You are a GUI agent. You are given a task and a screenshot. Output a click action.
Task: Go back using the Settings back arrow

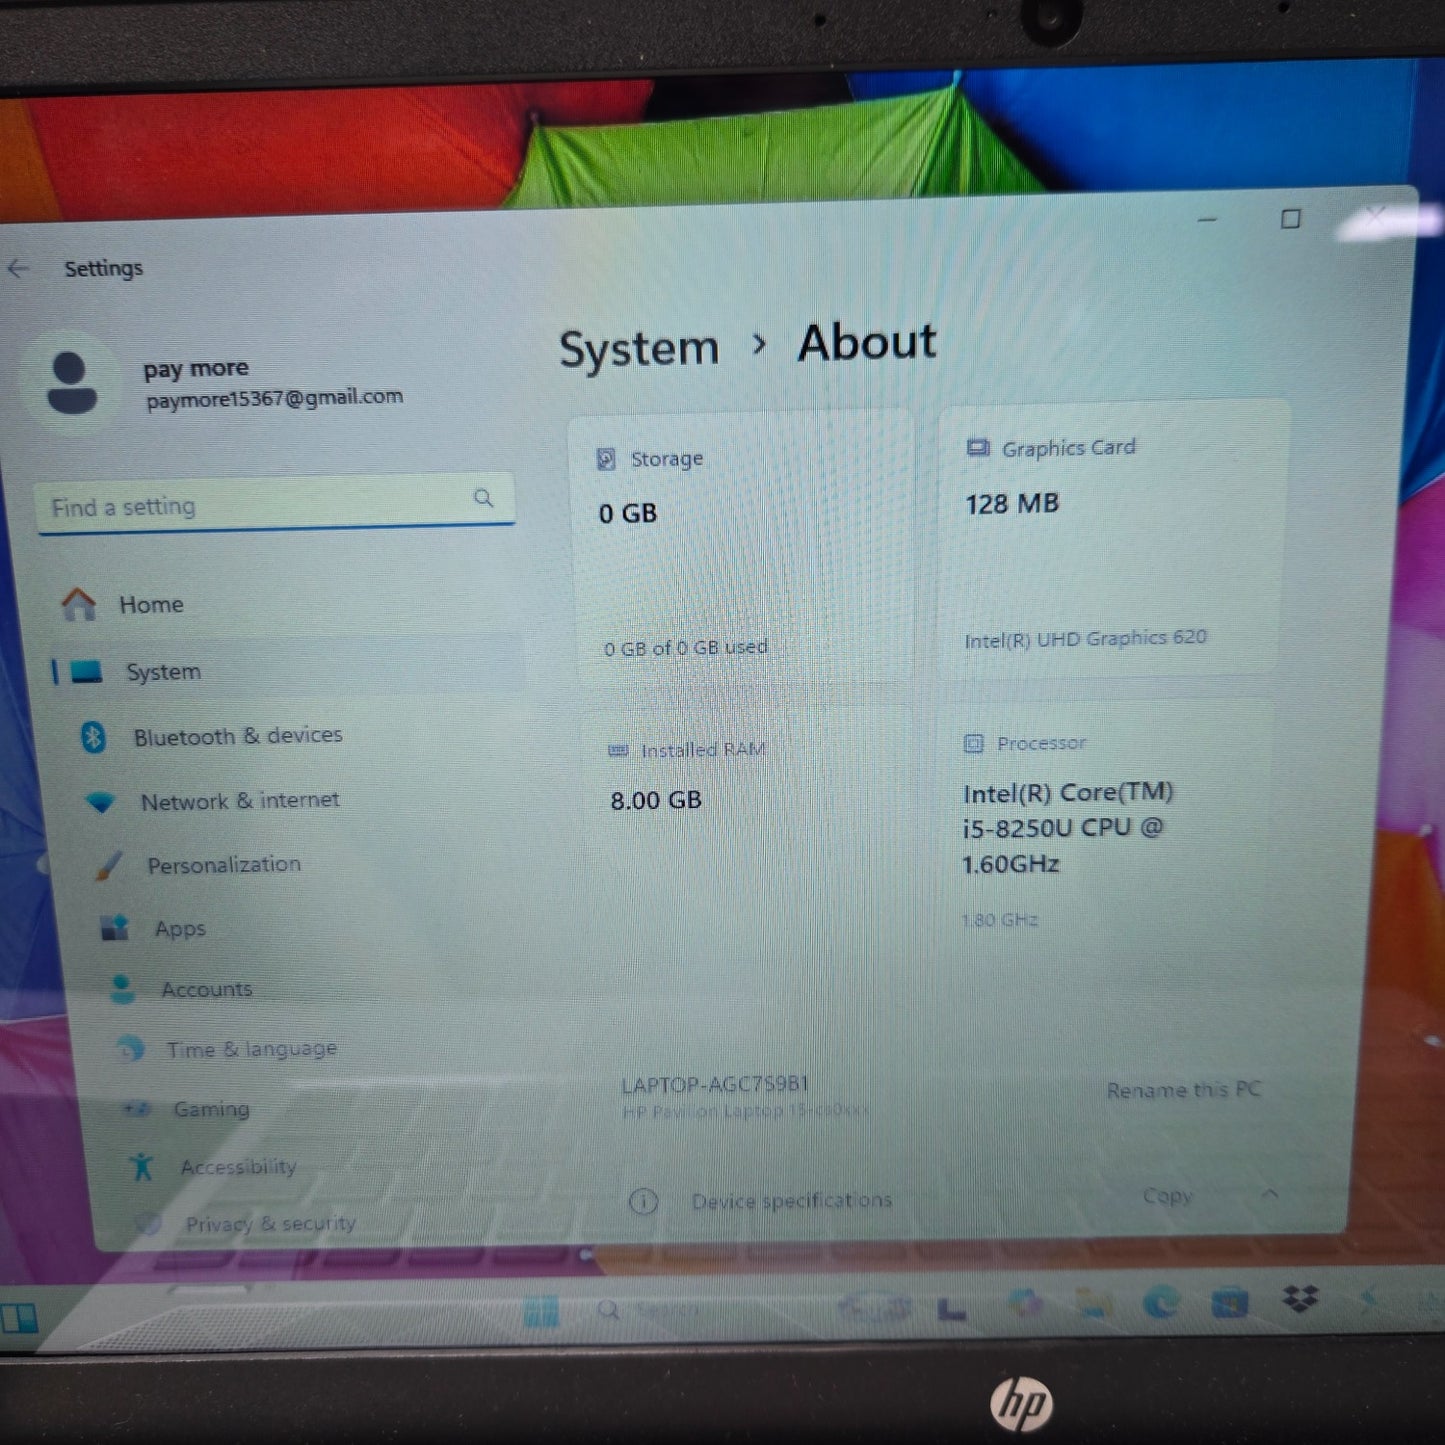click(18, 268)
